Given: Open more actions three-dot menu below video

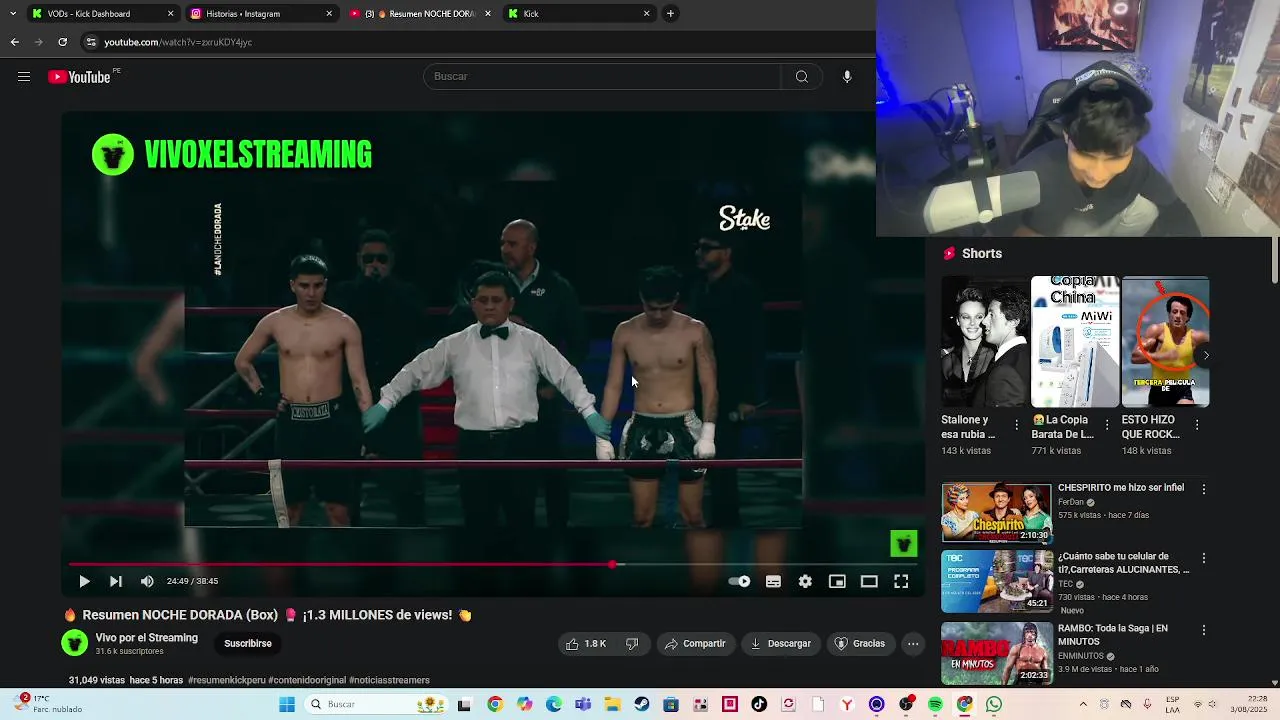Looking at the screenshot, I should (x=913, y=644).
